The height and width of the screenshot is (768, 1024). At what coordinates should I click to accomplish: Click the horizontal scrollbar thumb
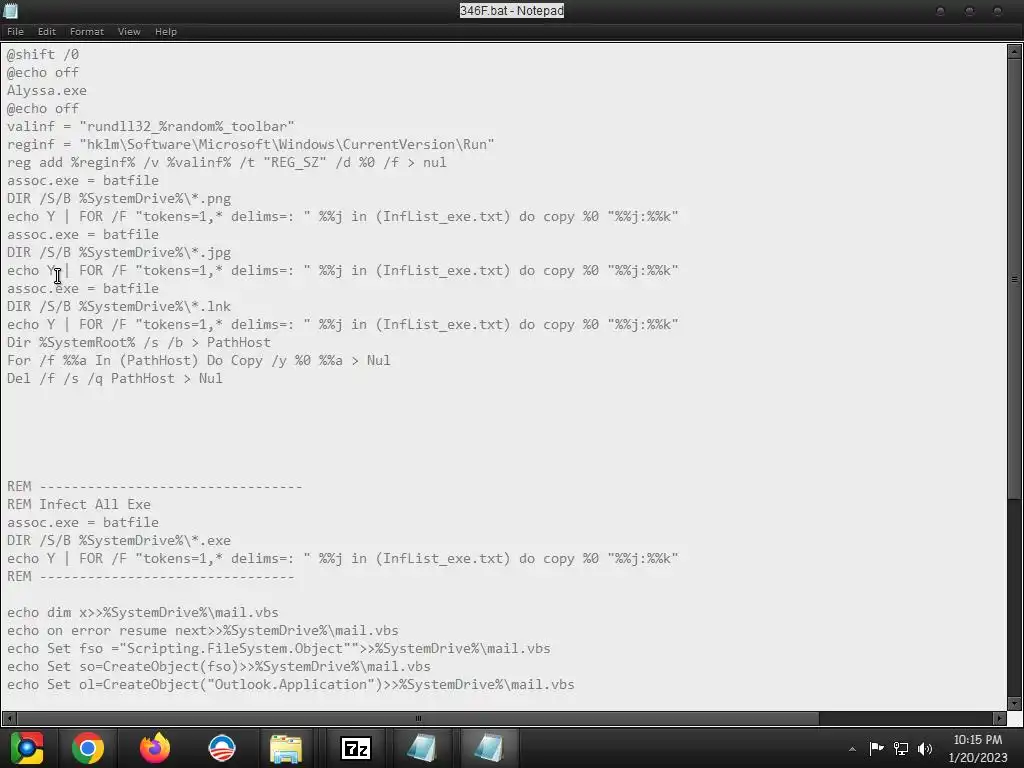(x=418, y=718)
